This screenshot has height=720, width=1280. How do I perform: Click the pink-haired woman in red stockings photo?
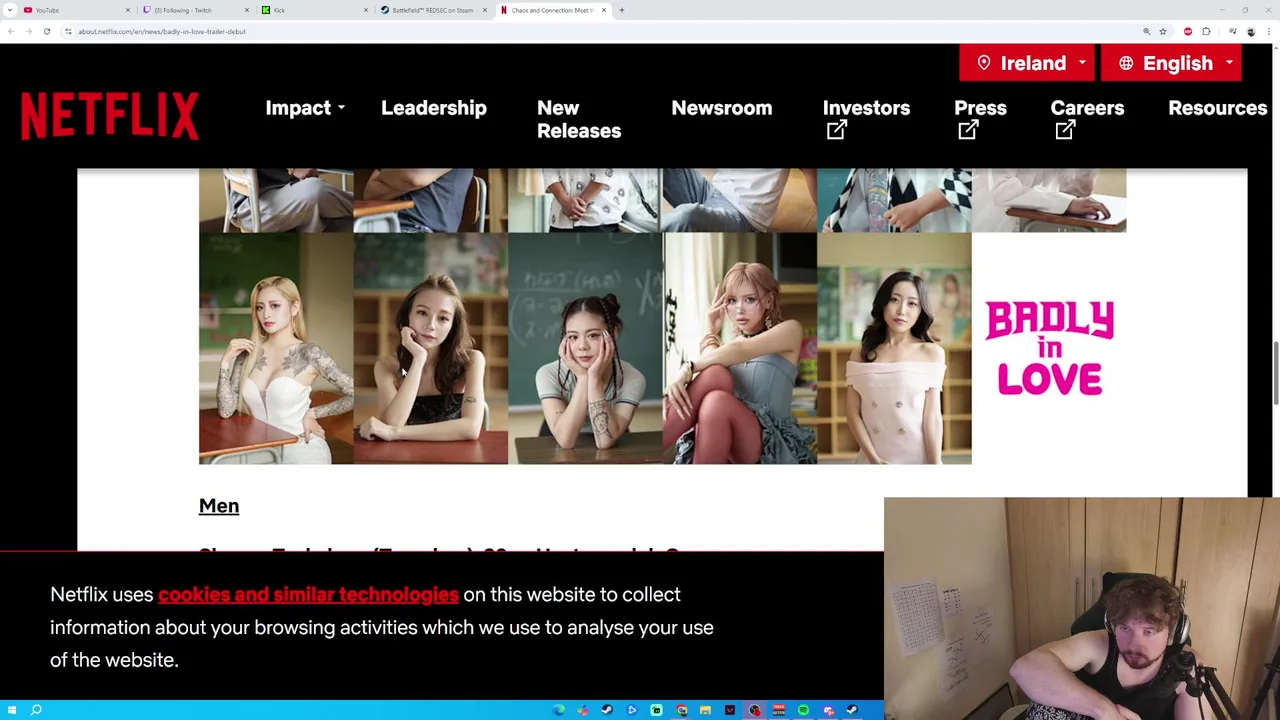pos(740,348)
